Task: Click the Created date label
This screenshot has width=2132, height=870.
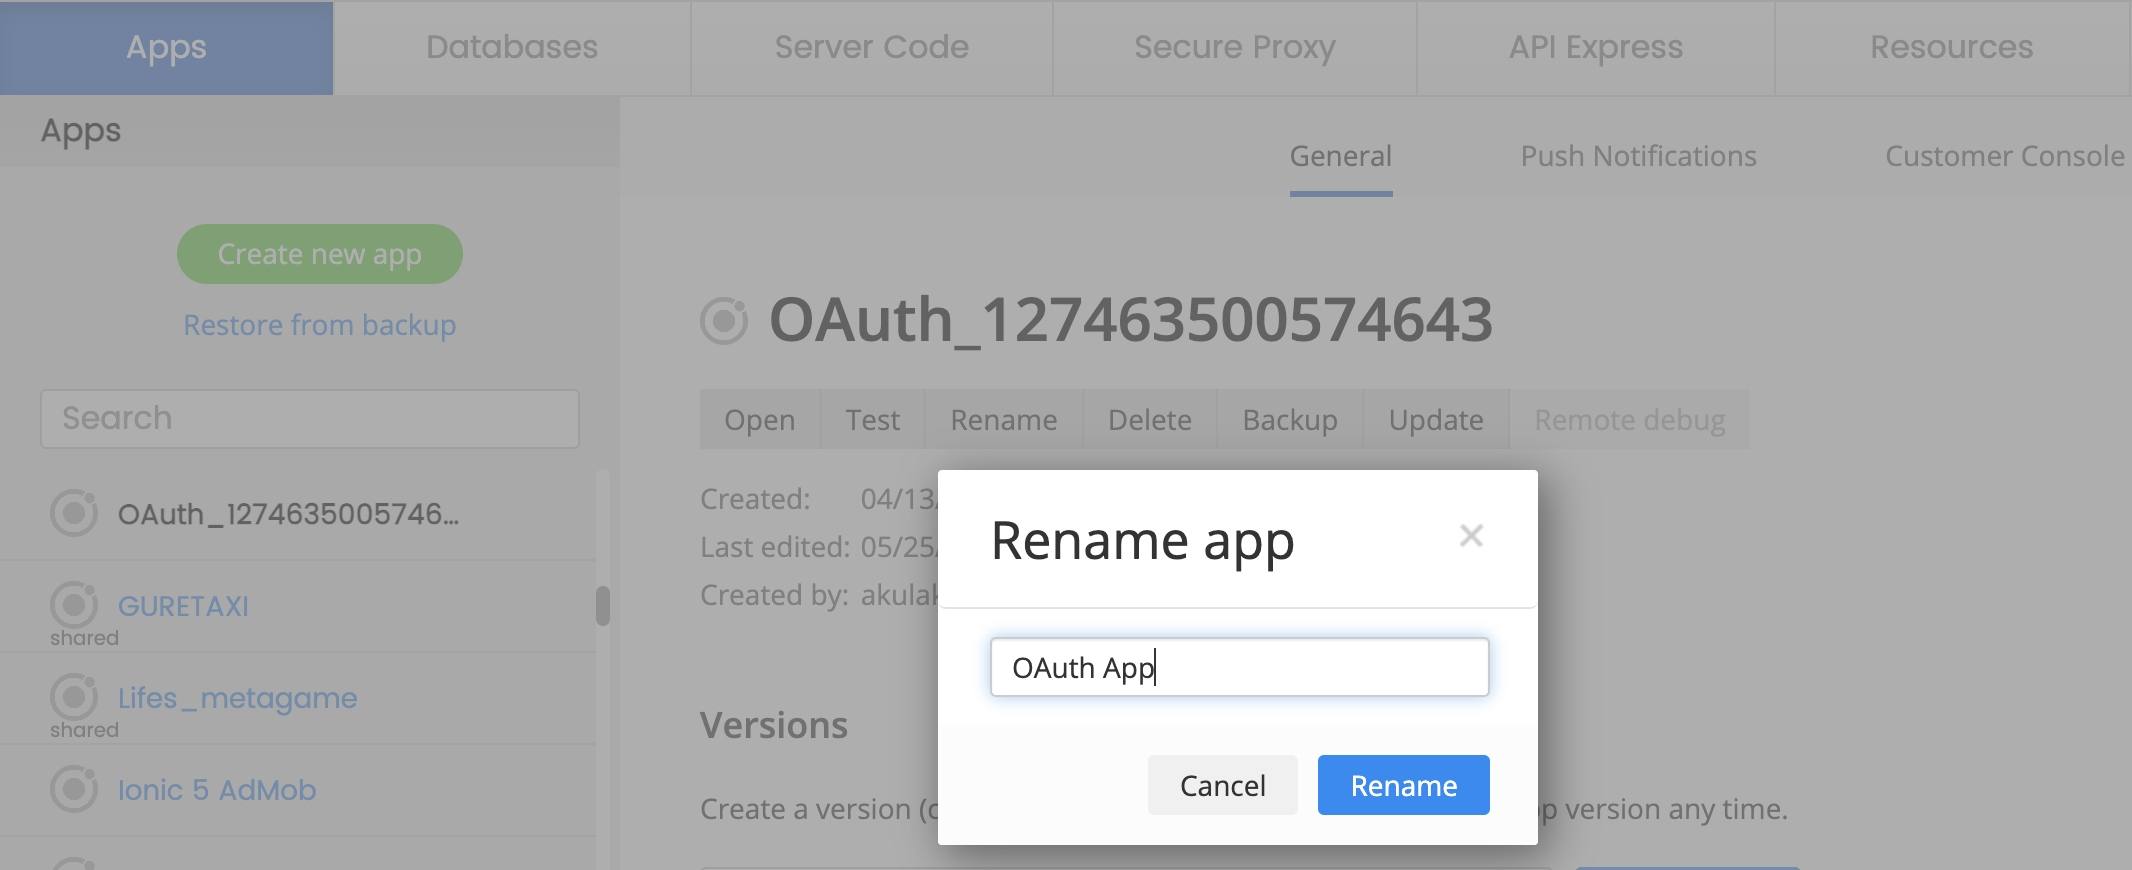Action: pyautogui.click(x=756, y=499)
